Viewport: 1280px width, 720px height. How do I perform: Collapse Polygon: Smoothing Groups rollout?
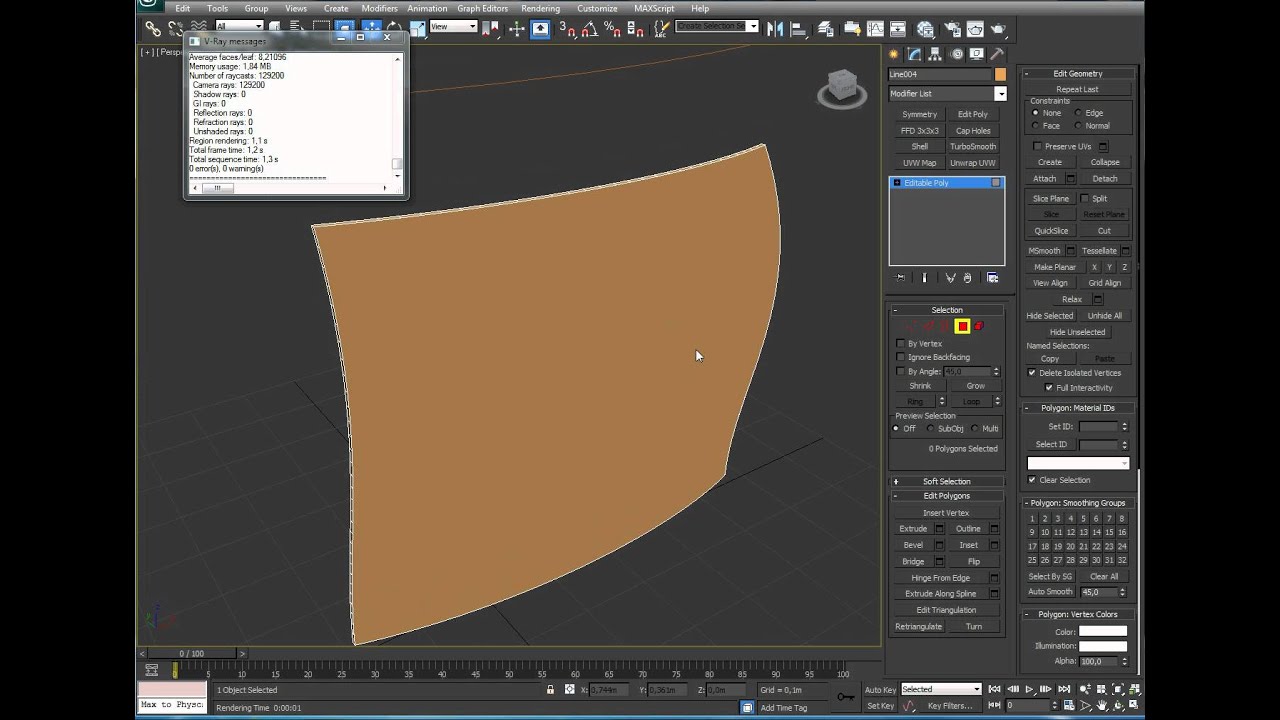[x=1078, y=503]
